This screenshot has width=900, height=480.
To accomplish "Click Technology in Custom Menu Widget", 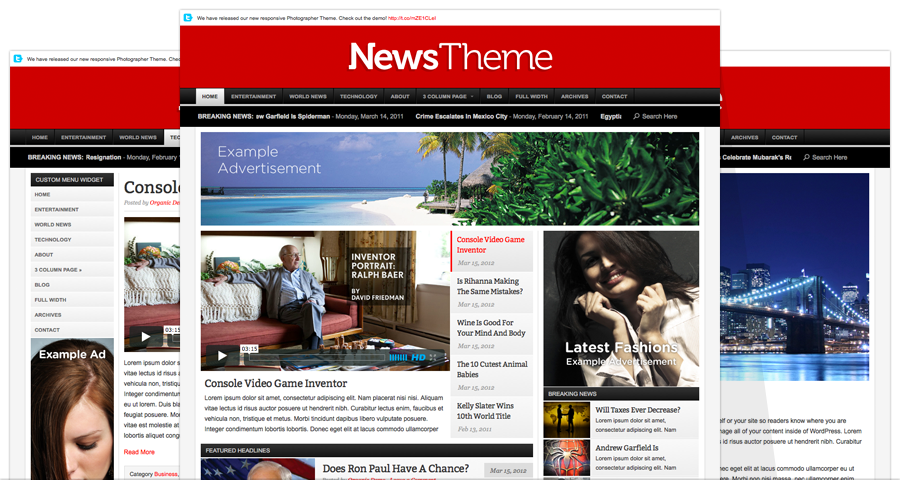I will [72, 239].
